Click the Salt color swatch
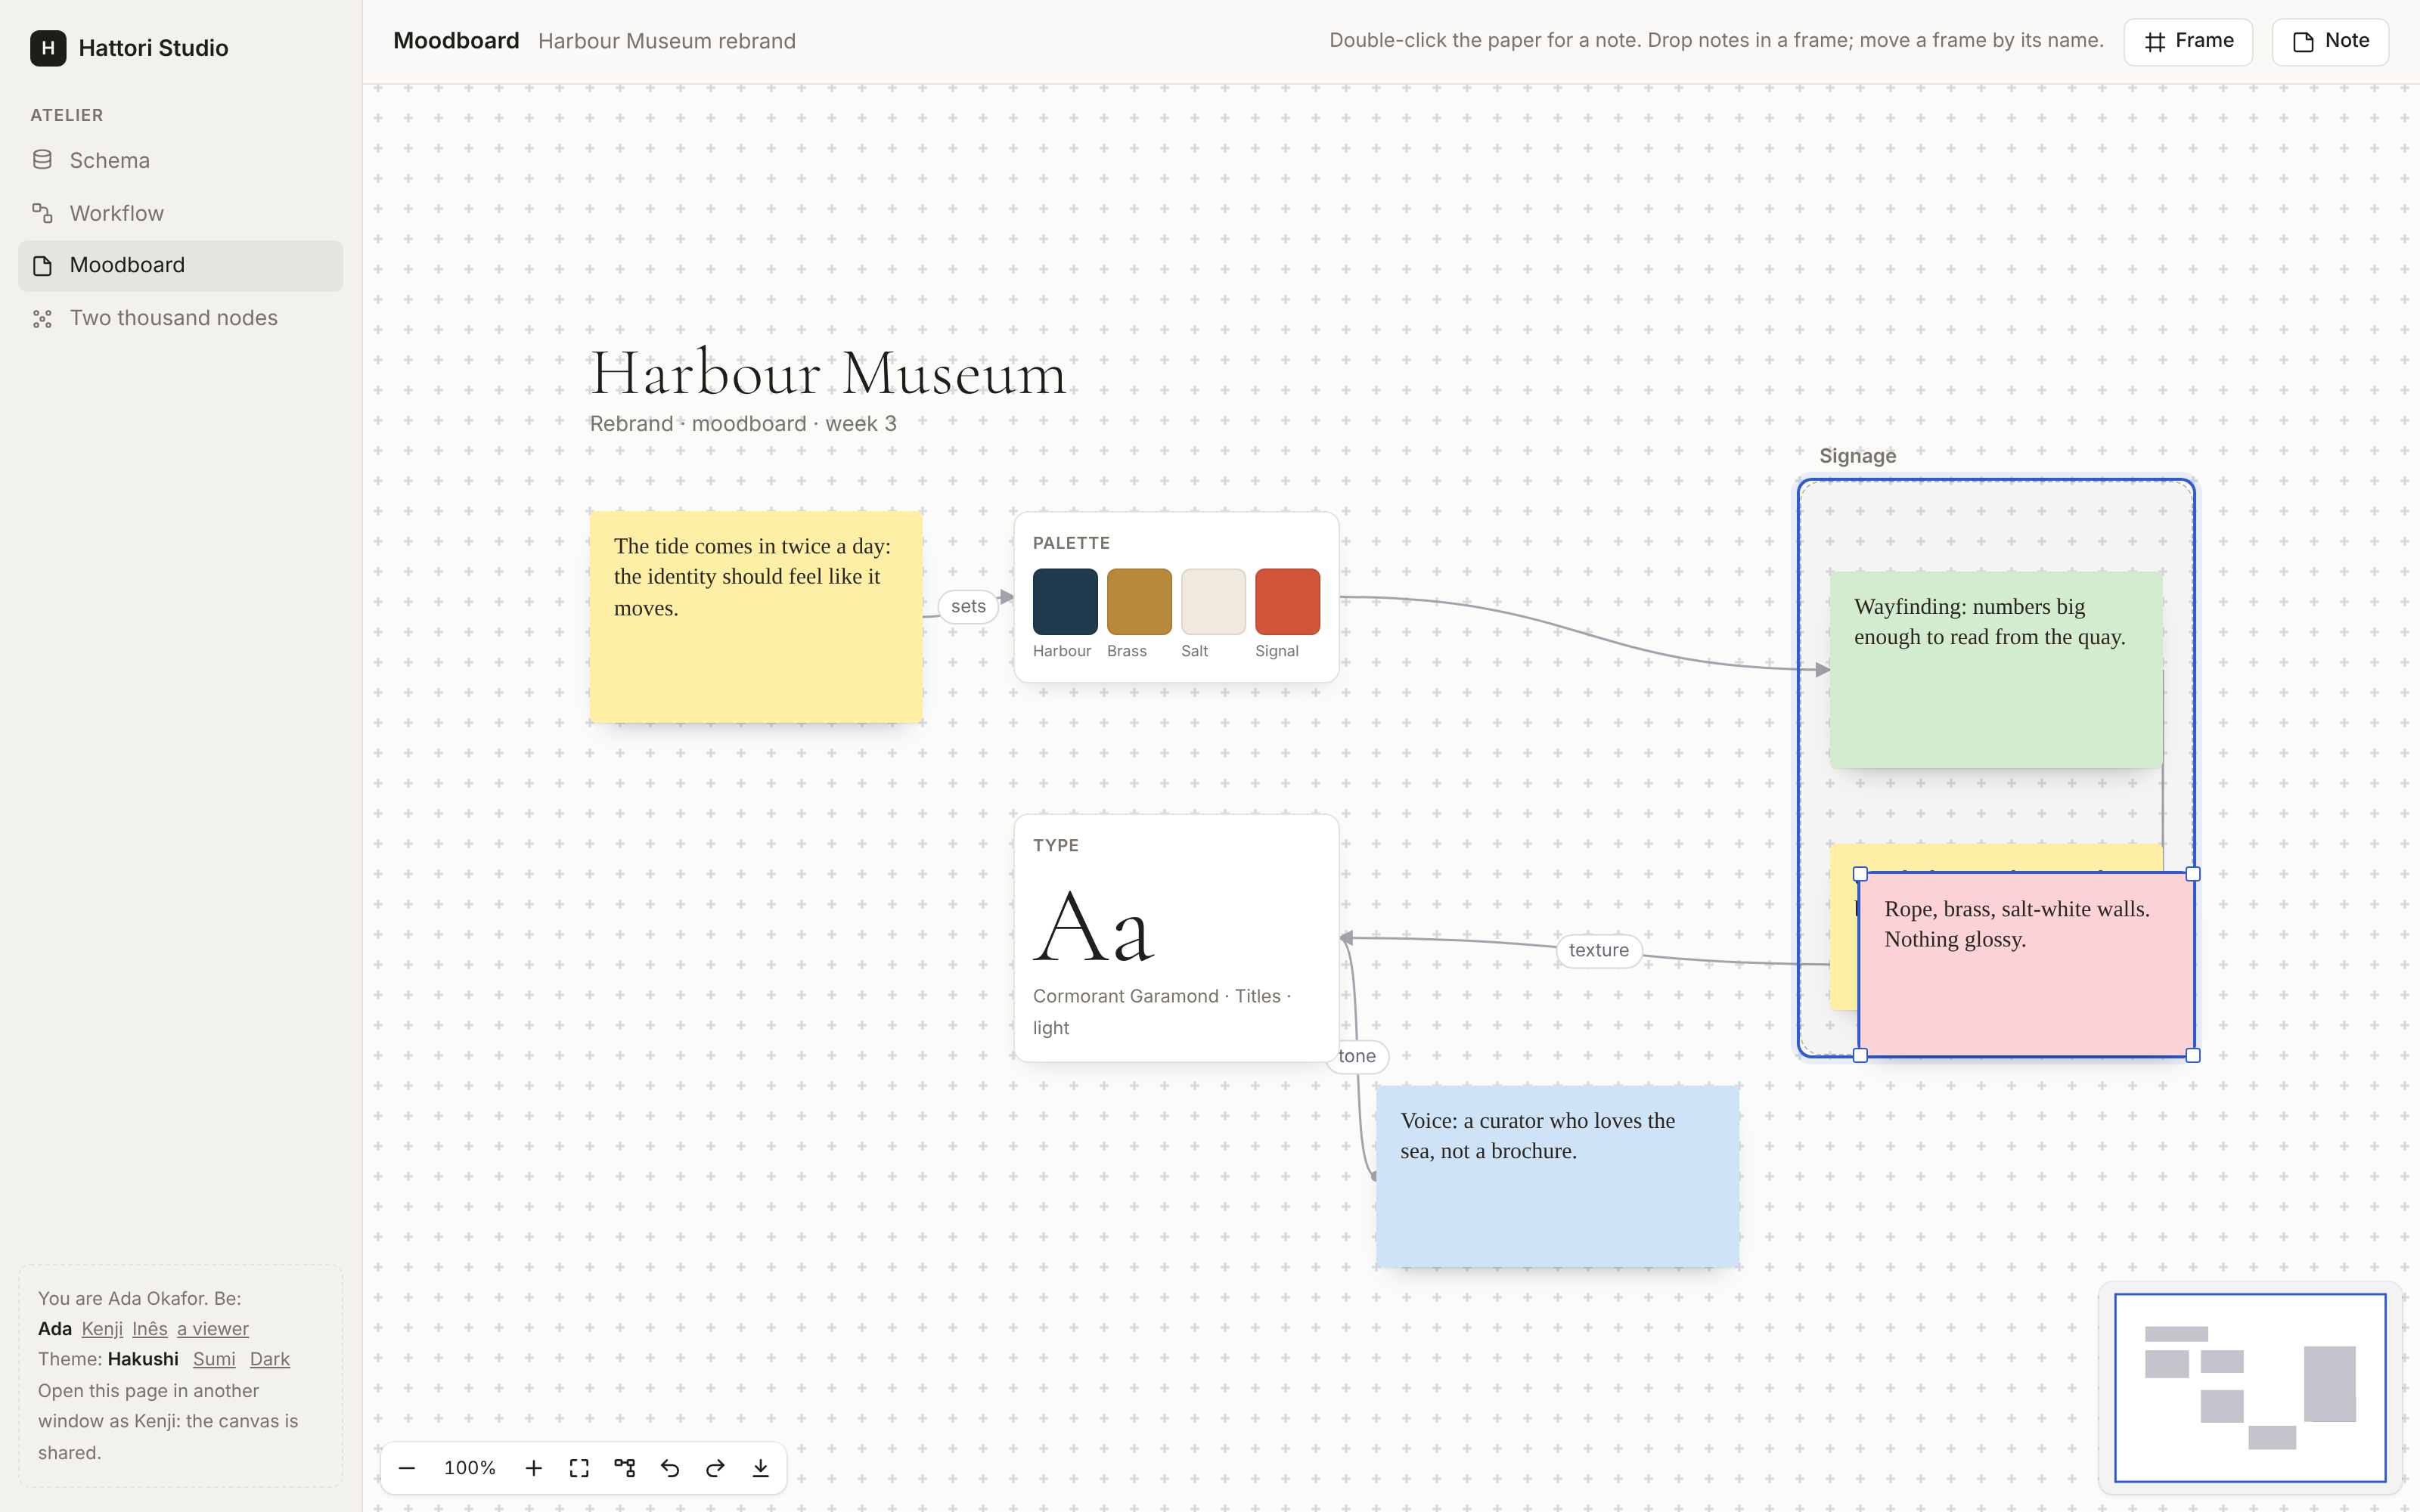Screen dimensions: 2420x1512 point(1213,601)
